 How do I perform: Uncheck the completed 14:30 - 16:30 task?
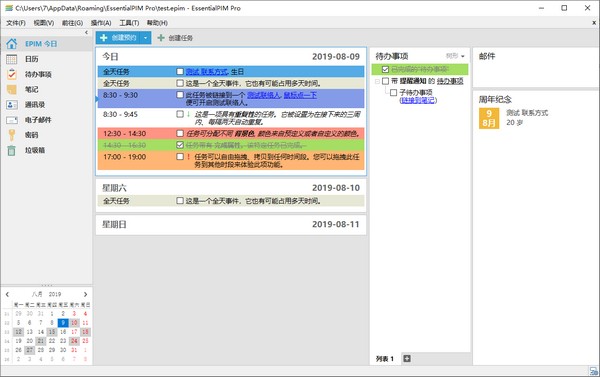pos(180,145)
